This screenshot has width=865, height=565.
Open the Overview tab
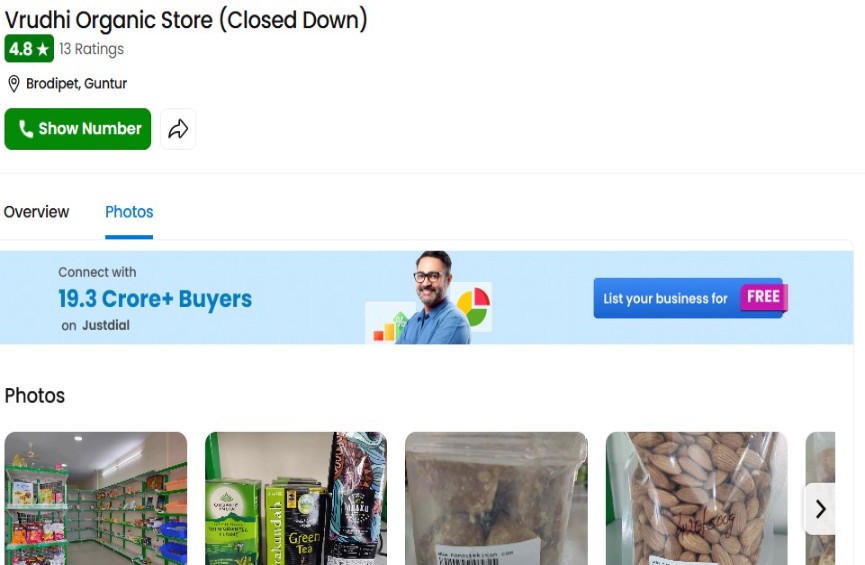[x=36, y=212]
